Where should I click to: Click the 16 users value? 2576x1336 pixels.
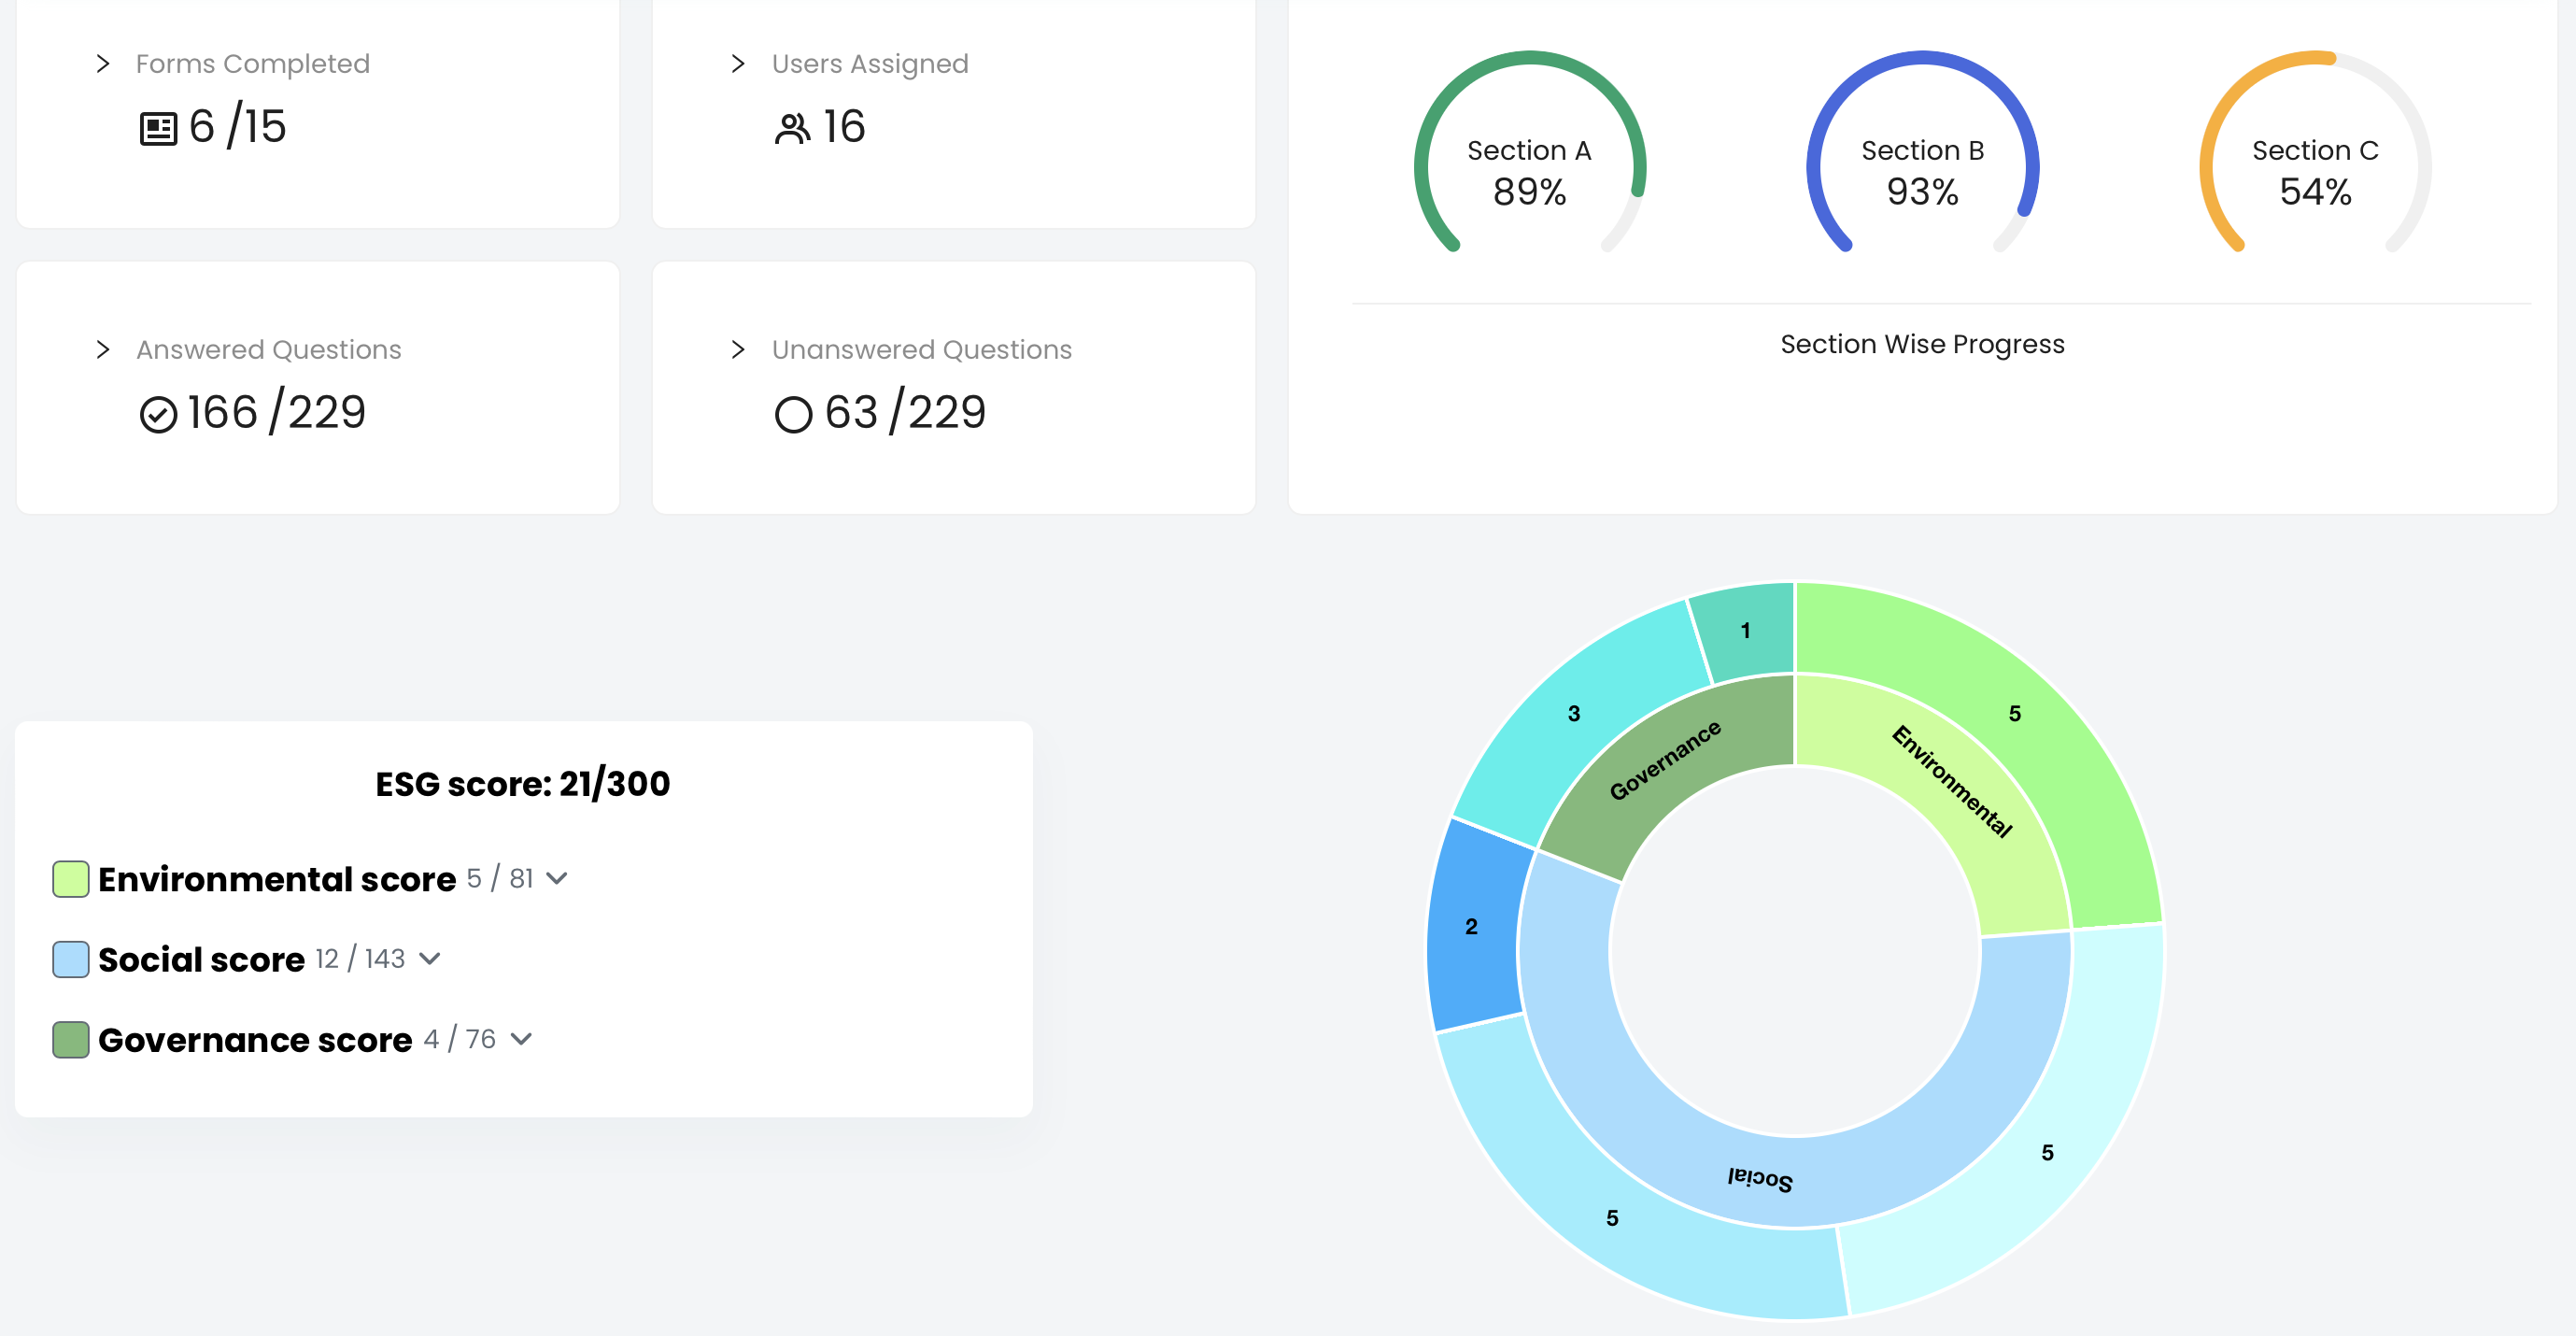844,127
